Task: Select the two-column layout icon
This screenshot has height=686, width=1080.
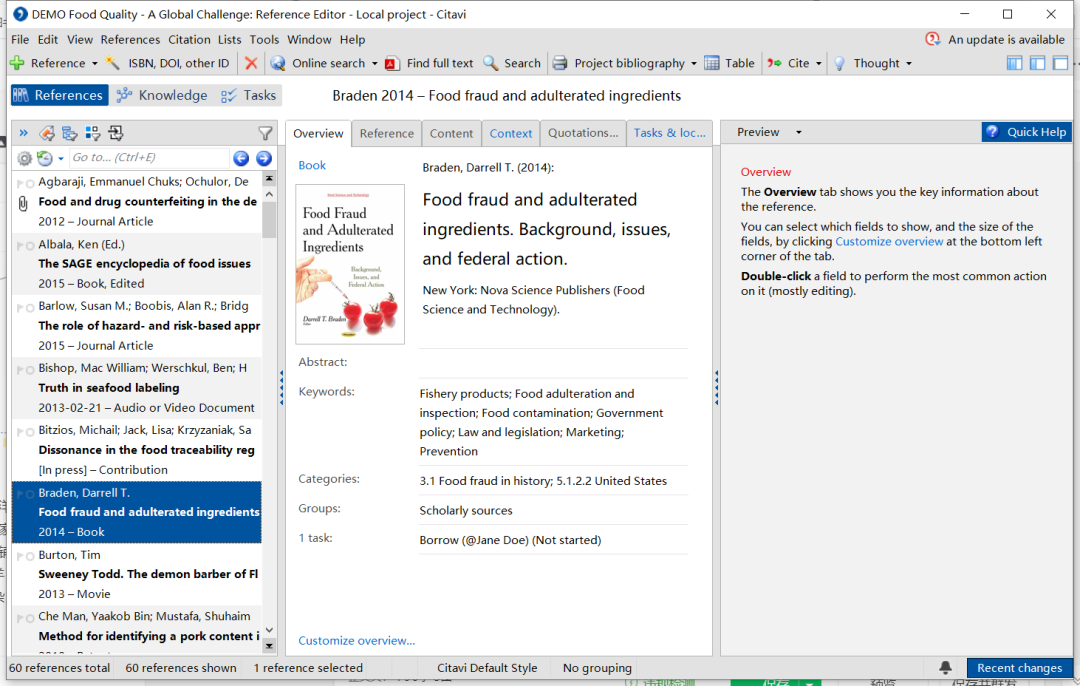Action: tap(1037, 63)
